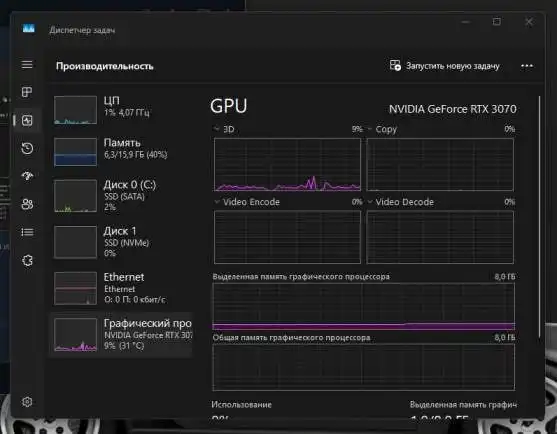Screen dimensions: 557x434
Task: Click 'Общая память графического процессора' label
Action: point(291,337)
